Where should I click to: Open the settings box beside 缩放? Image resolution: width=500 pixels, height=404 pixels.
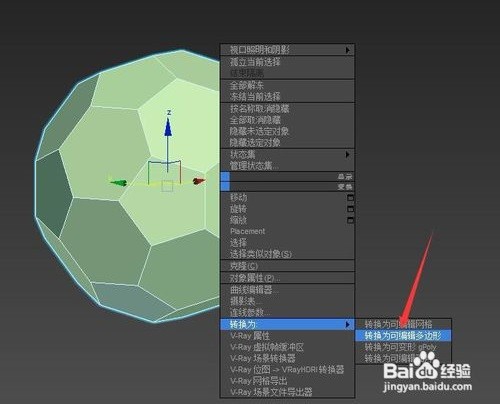pos(350,220)
